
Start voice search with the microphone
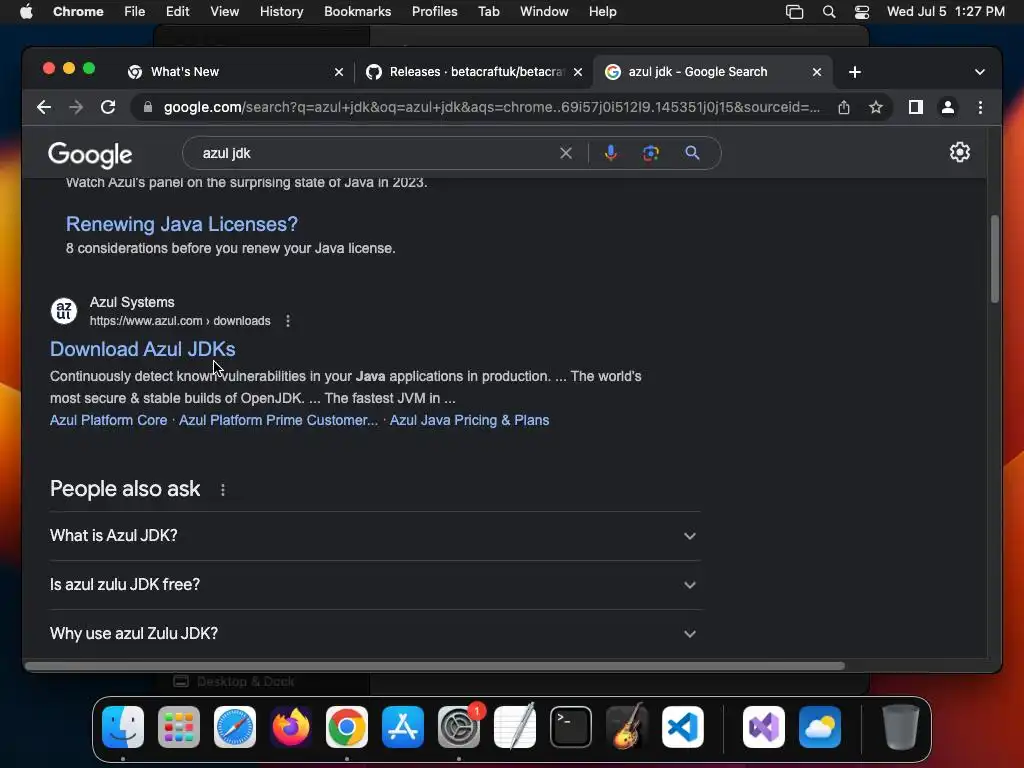coord(611,153)
